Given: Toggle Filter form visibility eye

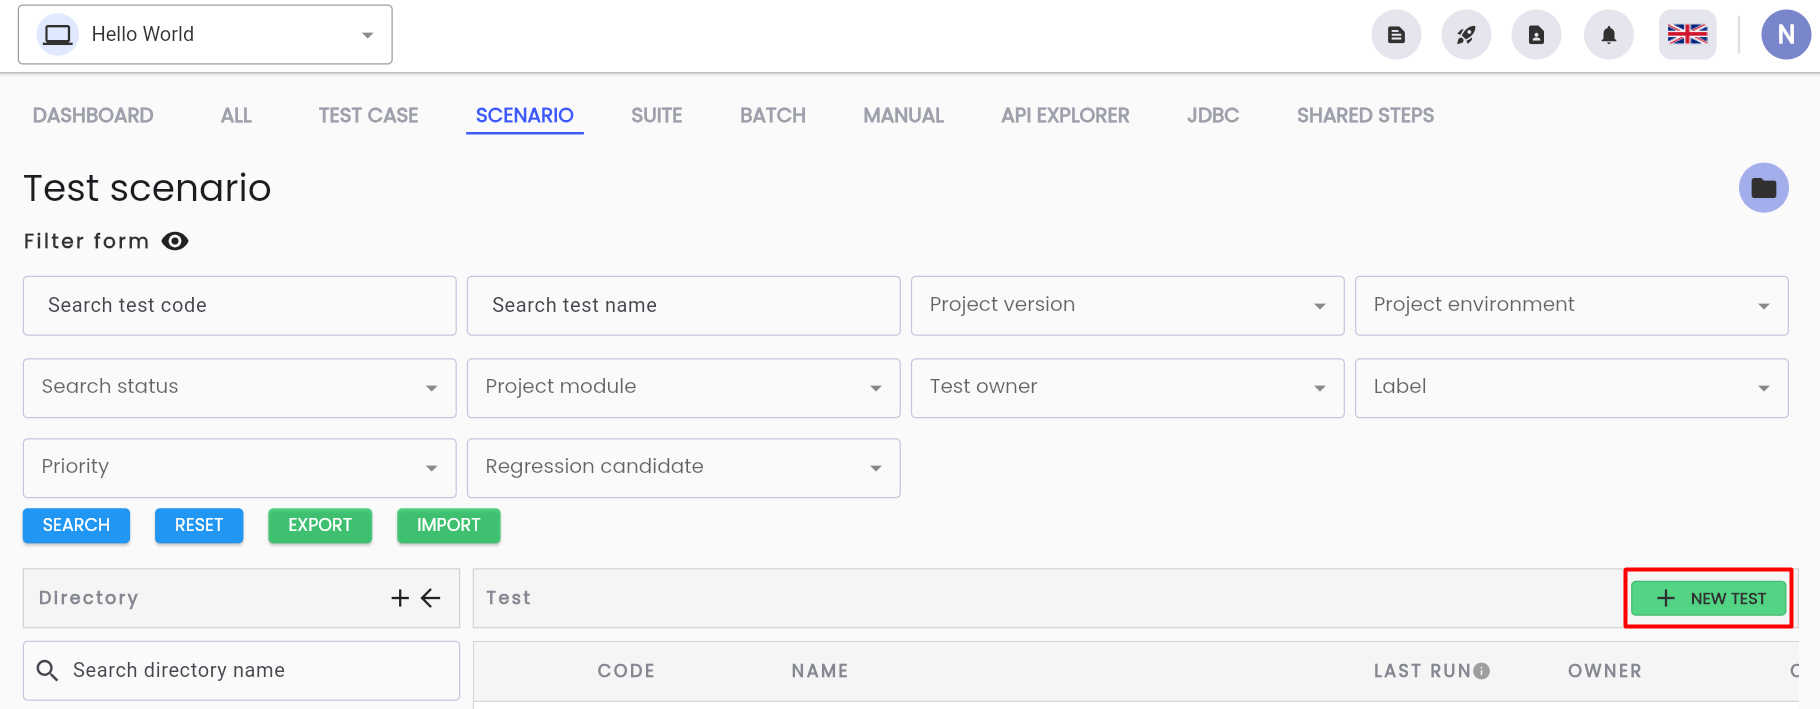Looking at the screenshot, I should [175, 241].
